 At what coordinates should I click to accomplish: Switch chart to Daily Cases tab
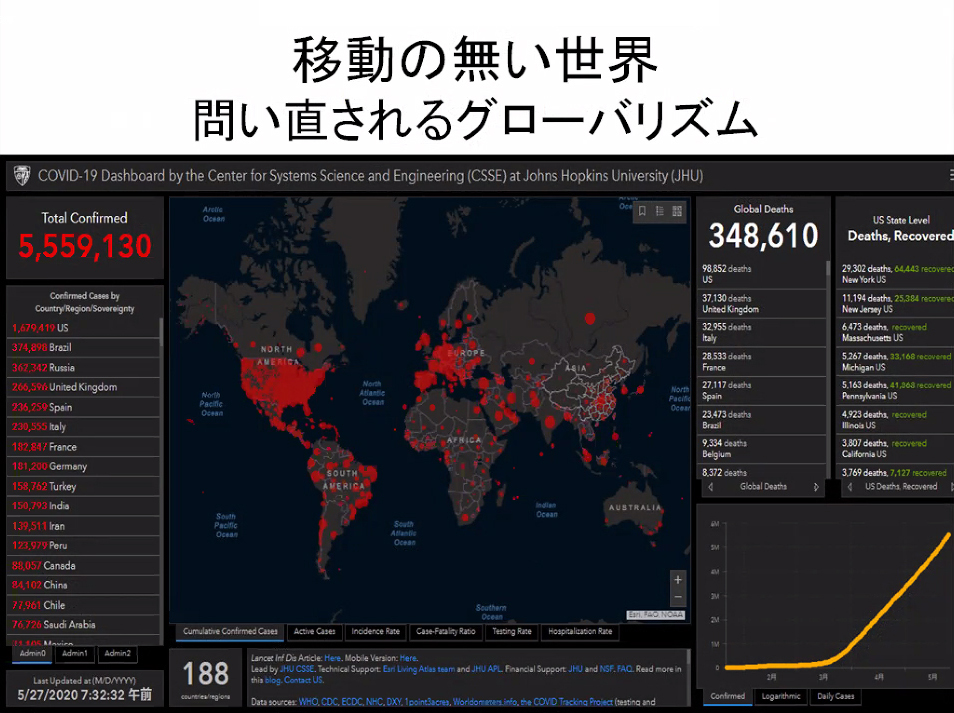[x=835, y=697]
